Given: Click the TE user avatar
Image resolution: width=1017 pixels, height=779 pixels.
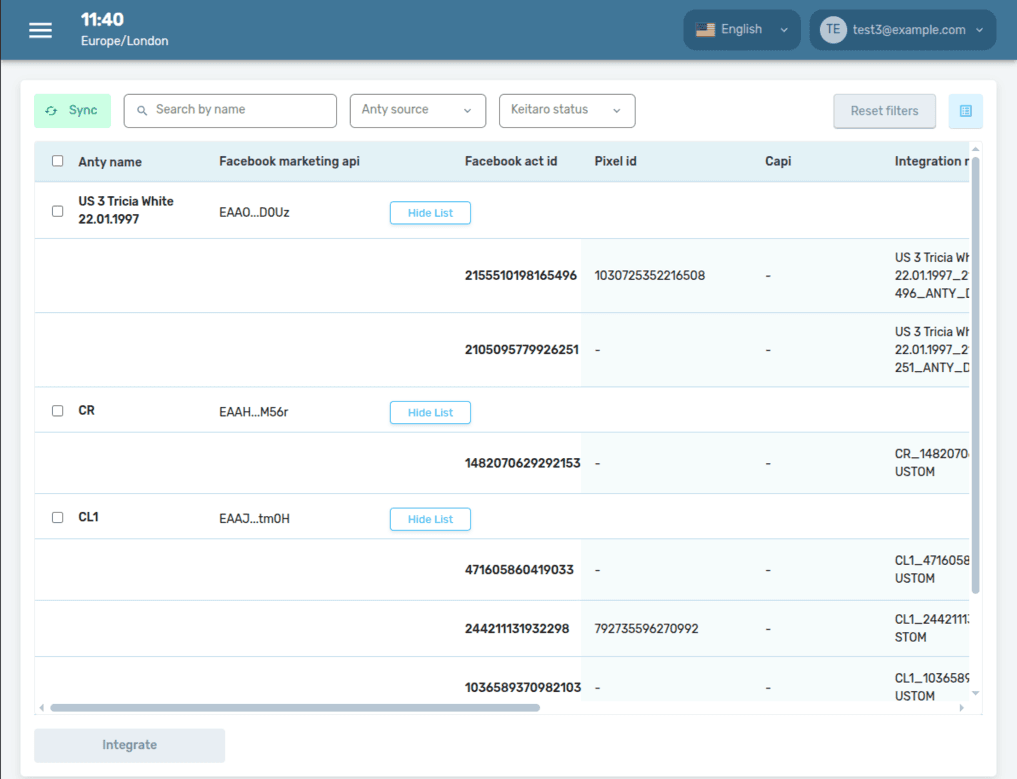Looking at the screenshot, I should click(x=833, y=29).
